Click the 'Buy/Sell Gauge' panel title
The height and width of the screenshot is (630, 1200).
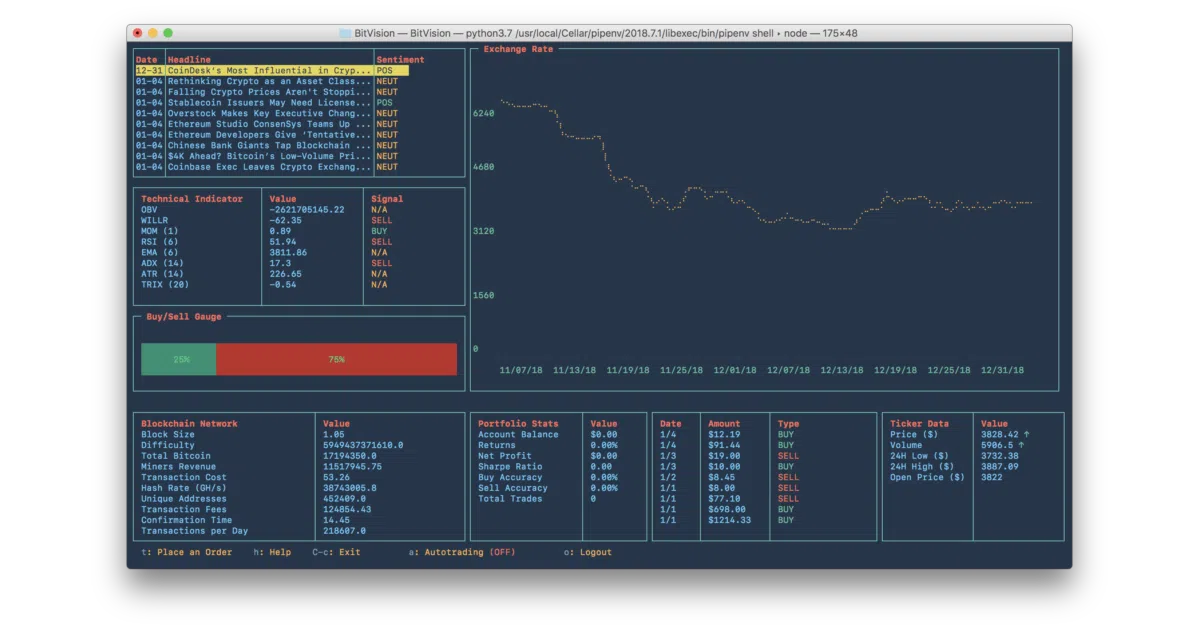(184, 317)
